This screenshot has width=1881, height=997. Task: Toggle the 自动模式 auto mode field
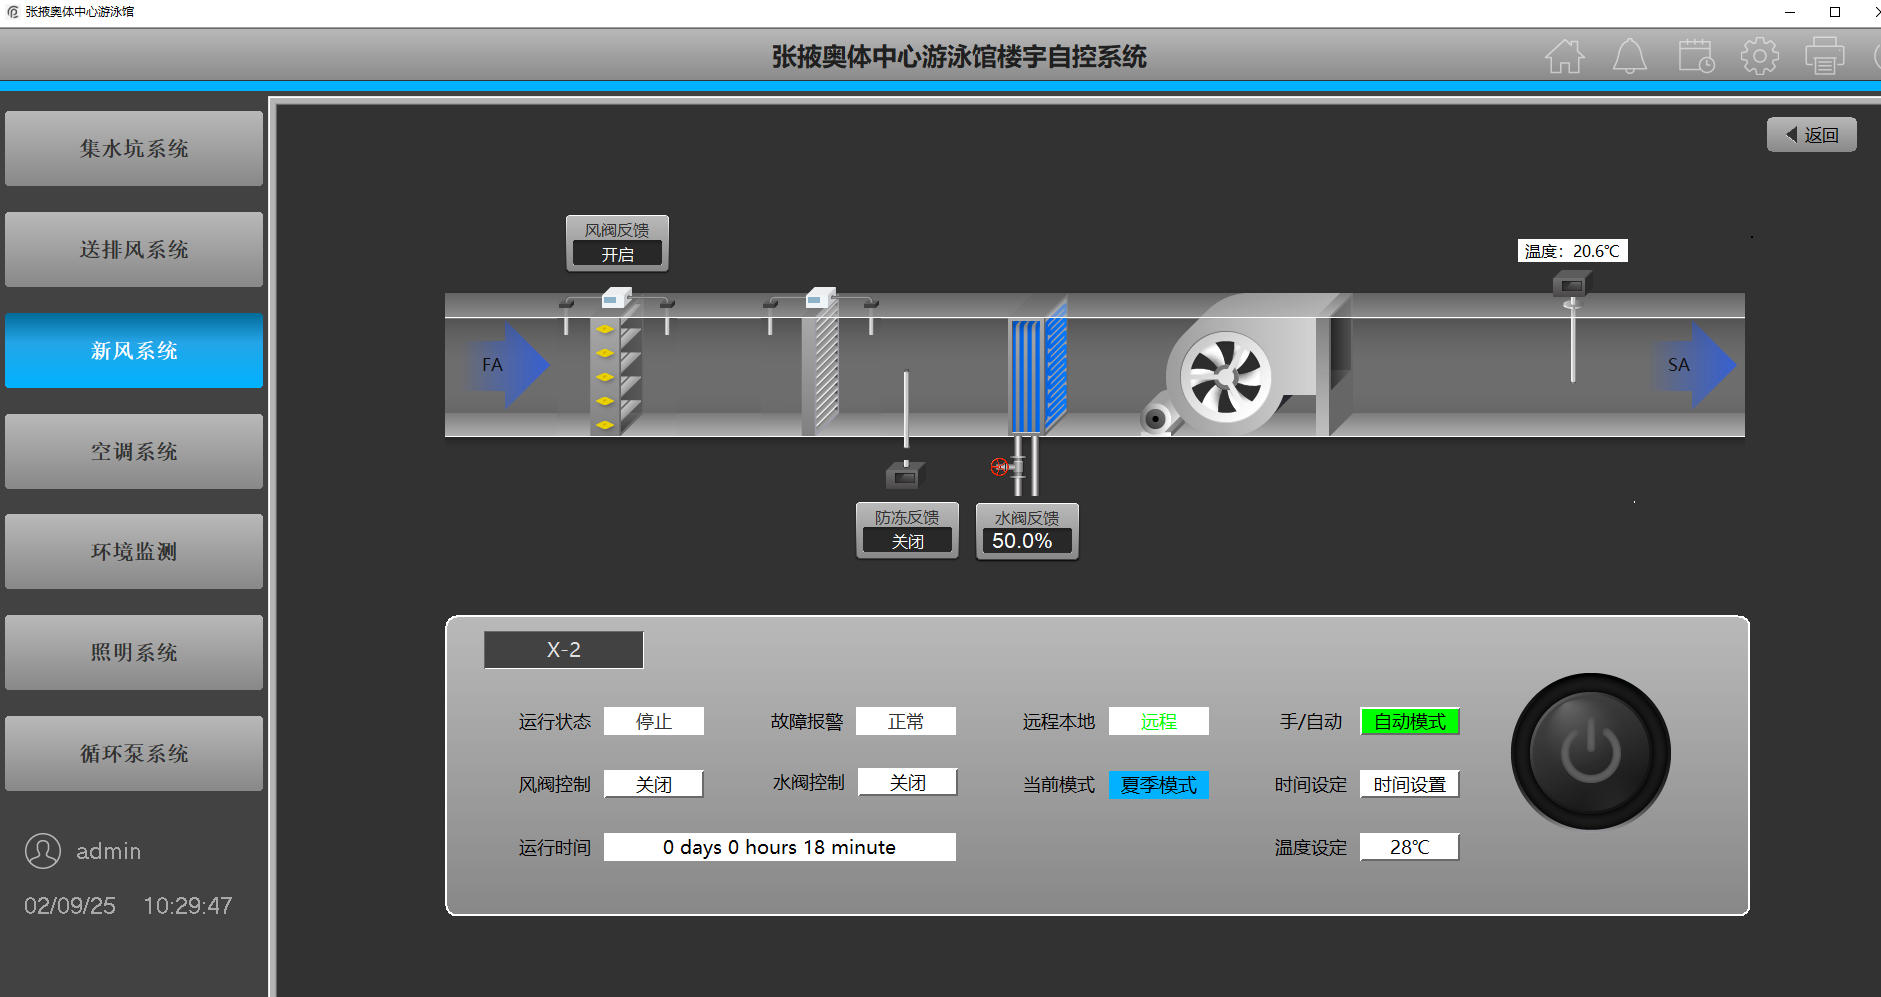click(1409, 721)
